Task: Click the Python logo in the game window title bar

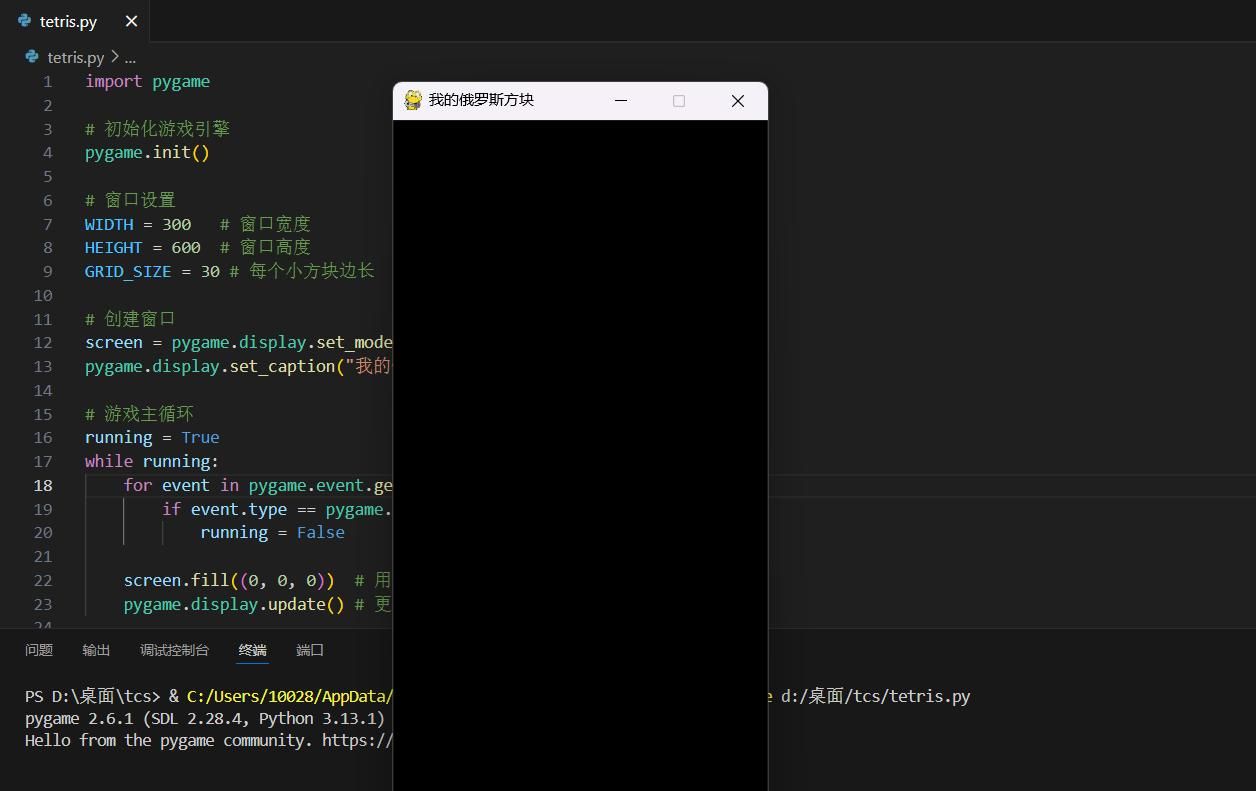Action: (x=412, y=100)
